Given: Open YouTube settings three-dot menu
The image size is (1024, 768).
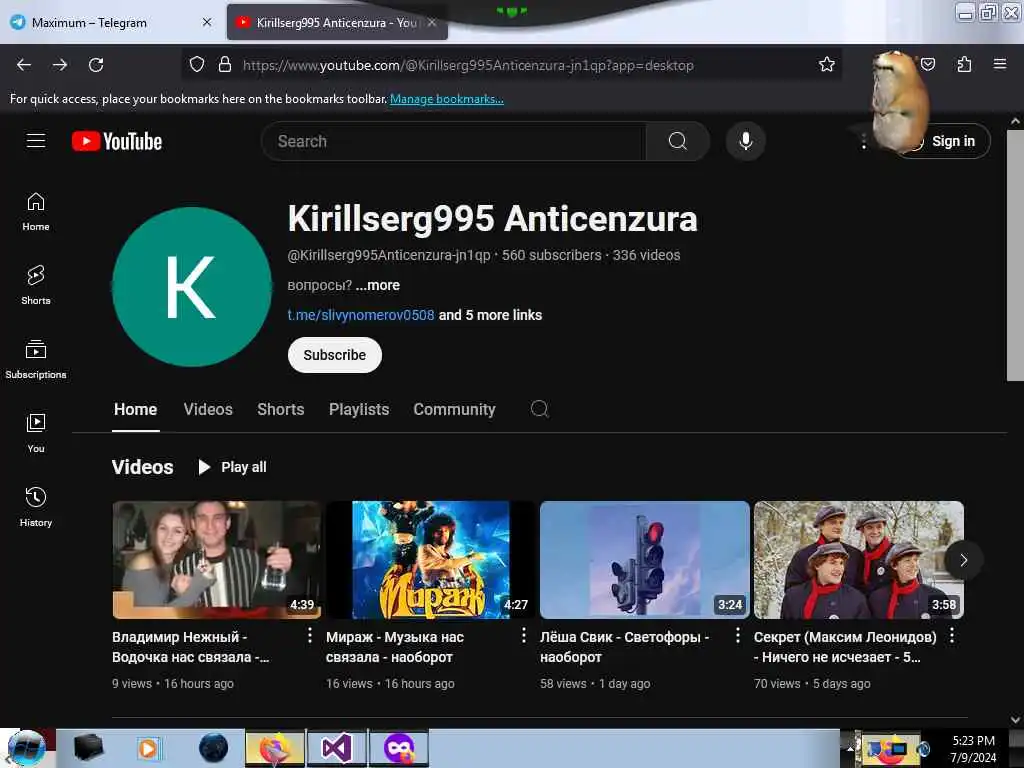Looking at the screenshot, I should (x=863, y=141).
